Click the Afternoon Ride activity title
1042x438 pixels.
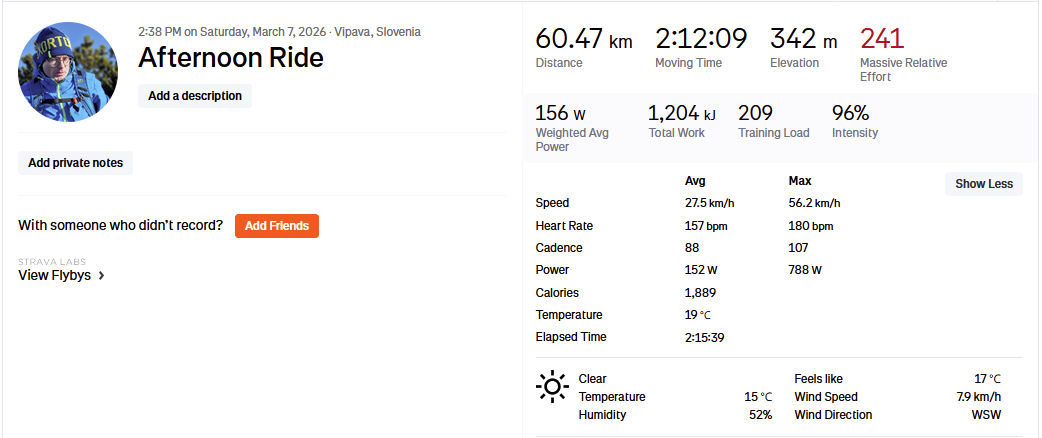[x=231, y=58]
